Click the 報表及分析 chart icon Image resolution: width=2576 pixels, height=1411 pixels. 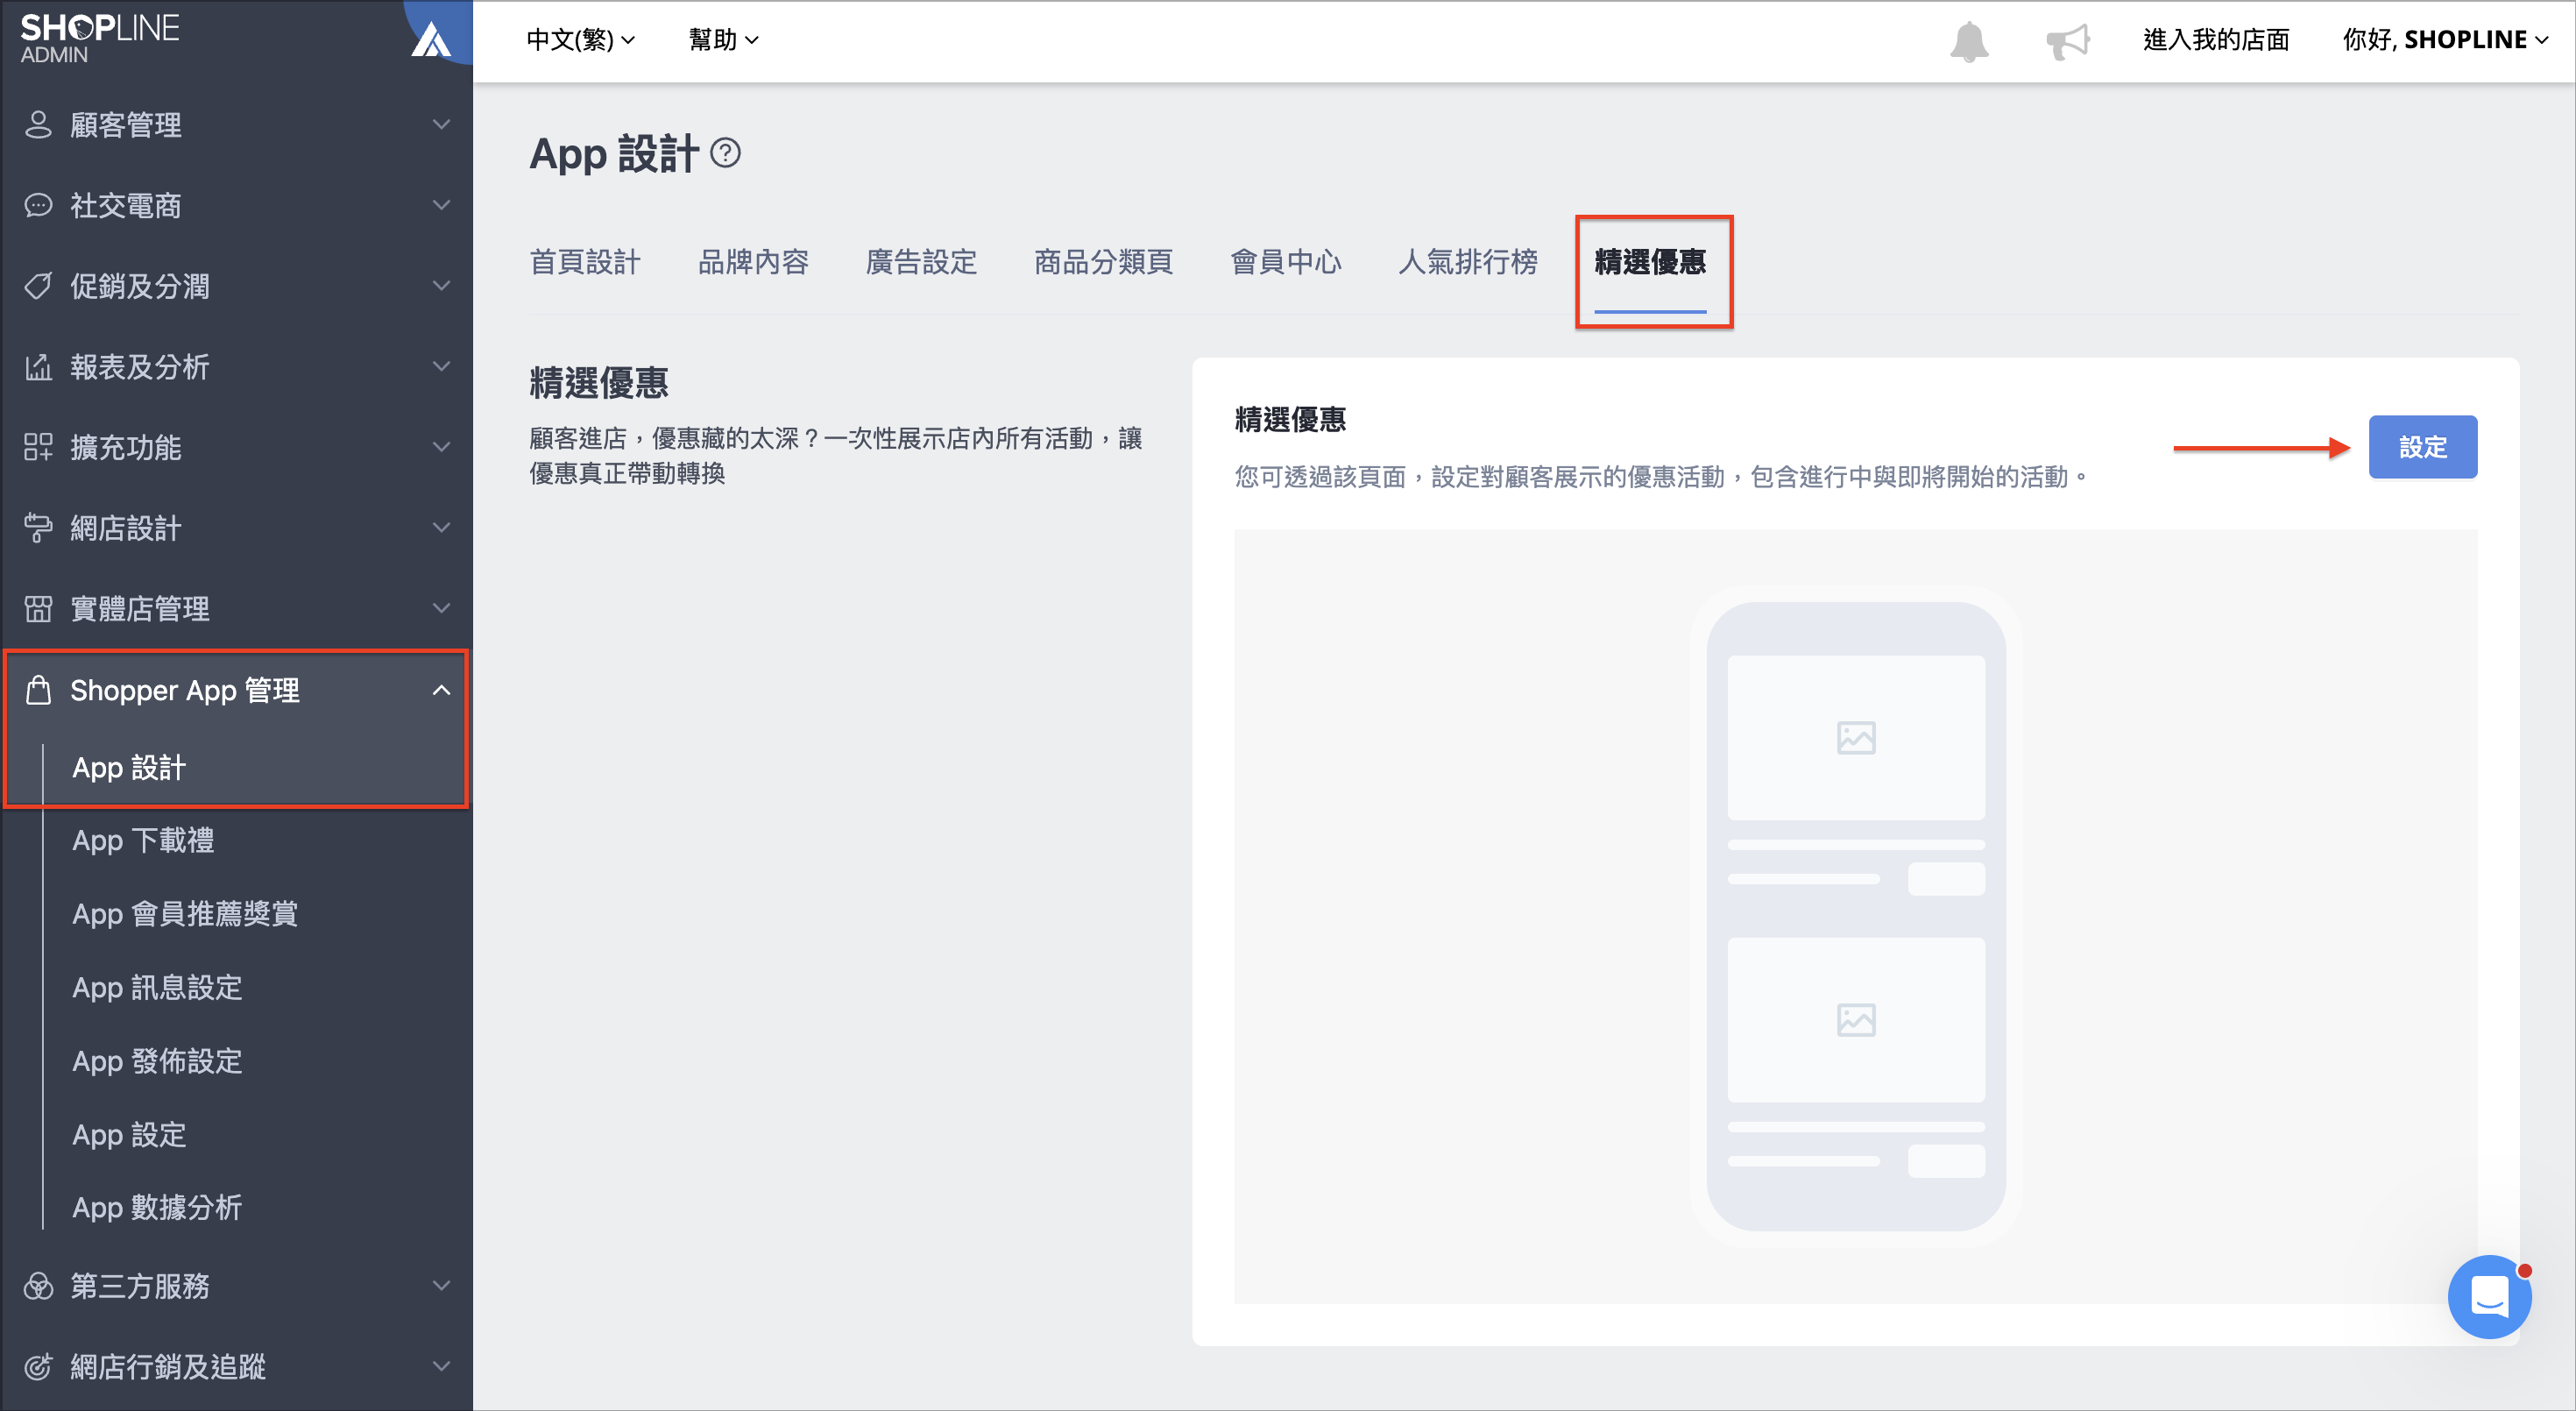pyautogui.click(x=38, y=367)
